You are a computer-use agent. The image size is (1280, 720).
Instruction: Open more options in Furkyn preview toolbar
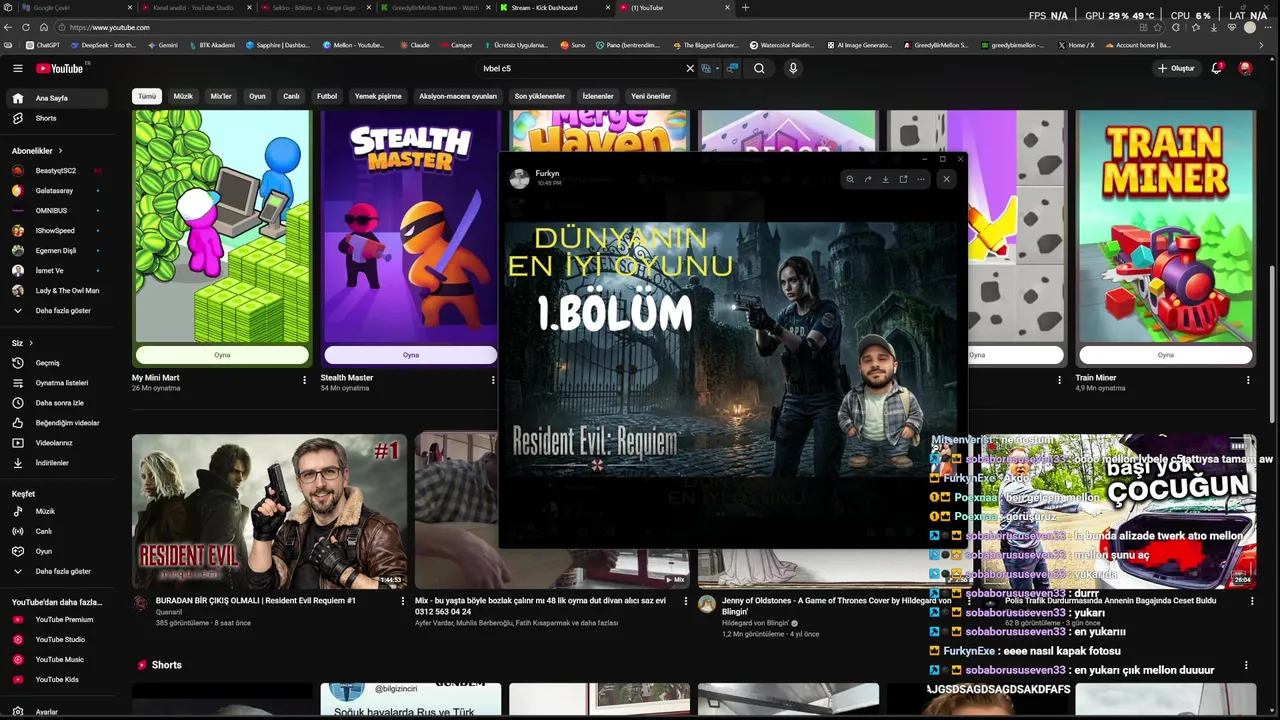(921, 179)
